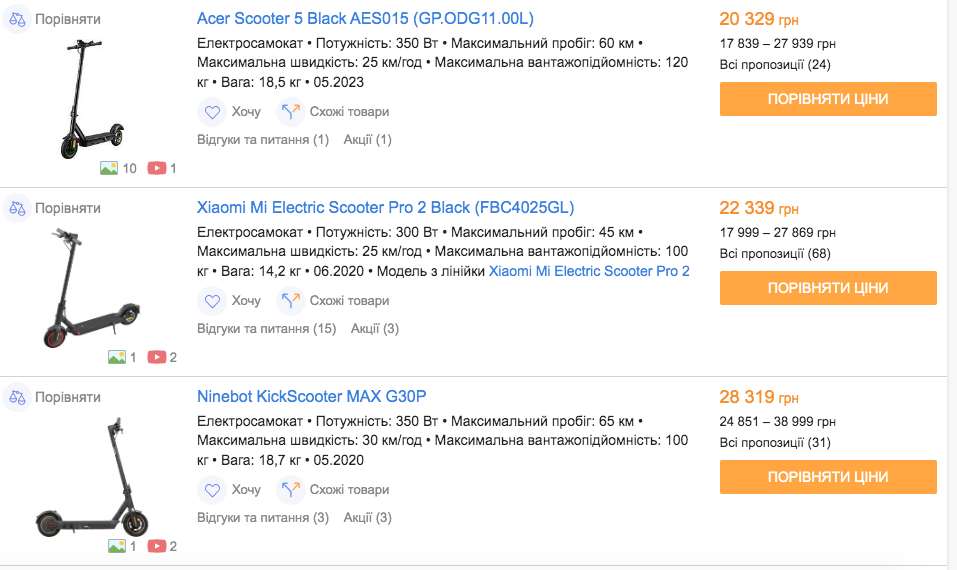Add Acer Scooter 5 to wishlist heart

point(211,112)
